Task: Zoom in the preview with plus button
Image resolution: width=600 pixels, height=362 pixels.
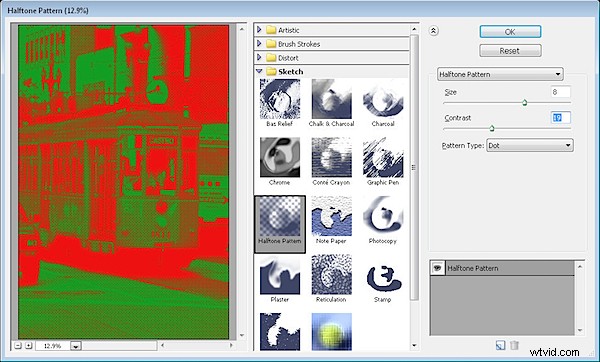Action: pyautogui.click(x=28, y=346)
